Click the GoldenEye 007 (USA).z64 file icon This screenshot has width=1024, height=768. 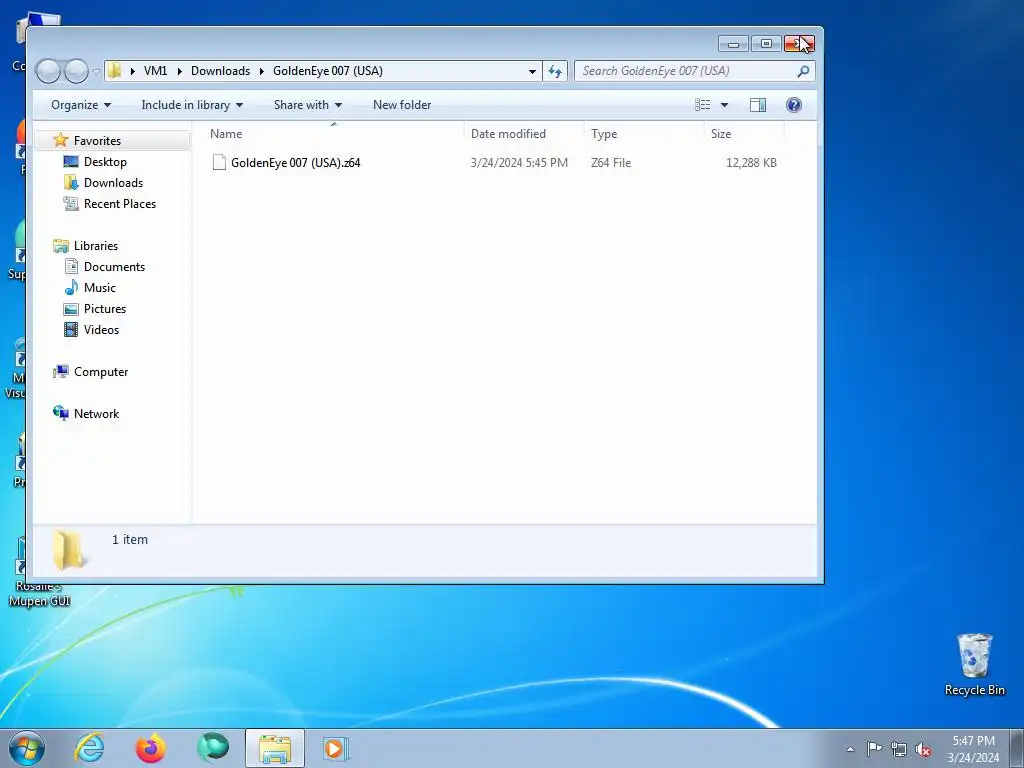pyautogui.click(x=219, y=163)
